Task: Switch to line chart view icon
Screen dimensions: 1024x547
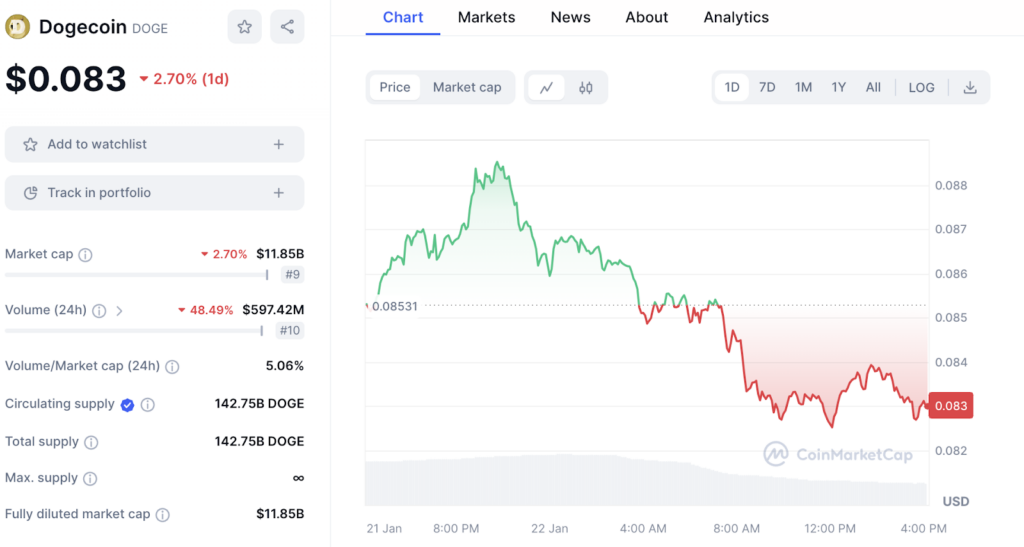Action: [546, 88]
